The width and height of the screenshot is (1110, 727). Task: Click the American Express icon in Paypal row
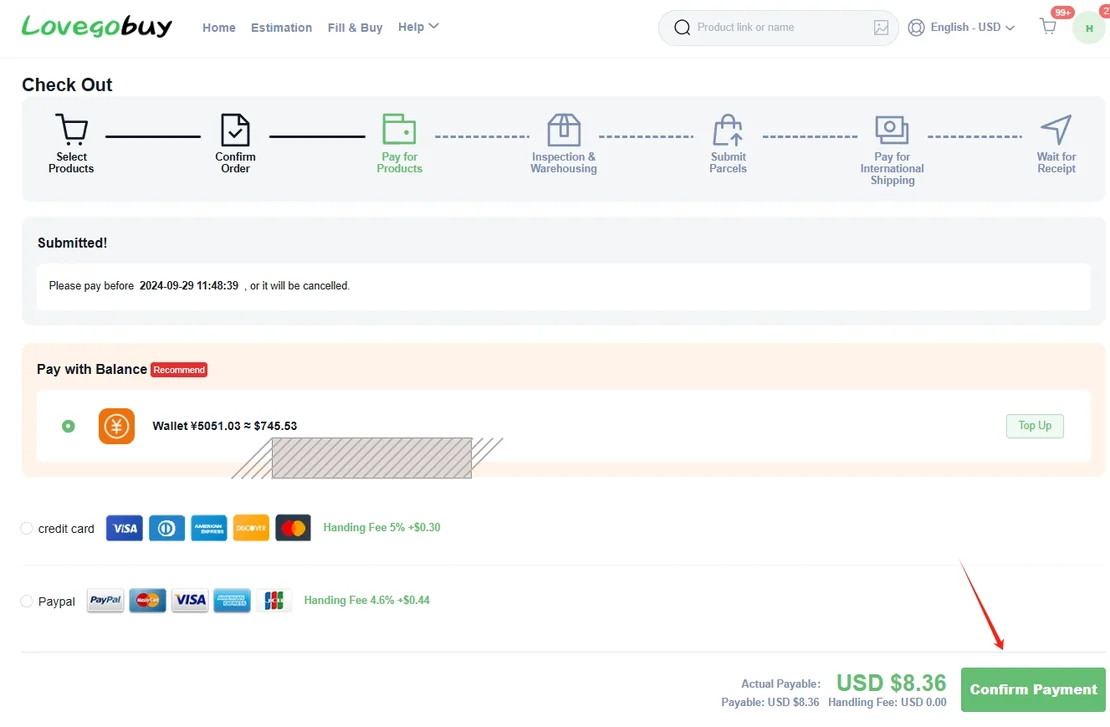pos(232,600)
